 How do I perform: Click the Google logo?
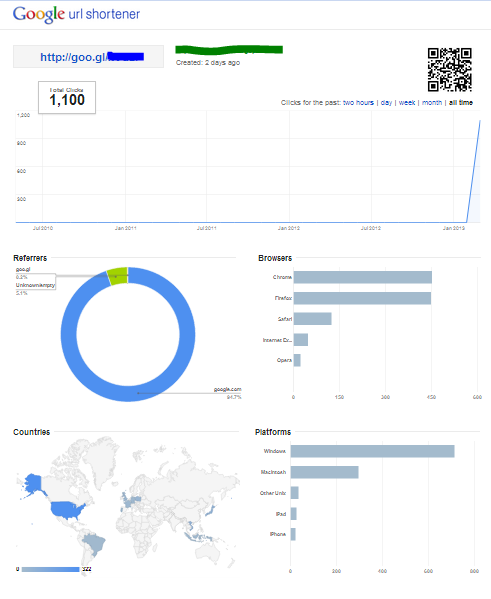pyautogui.click(x=38, y=14)
